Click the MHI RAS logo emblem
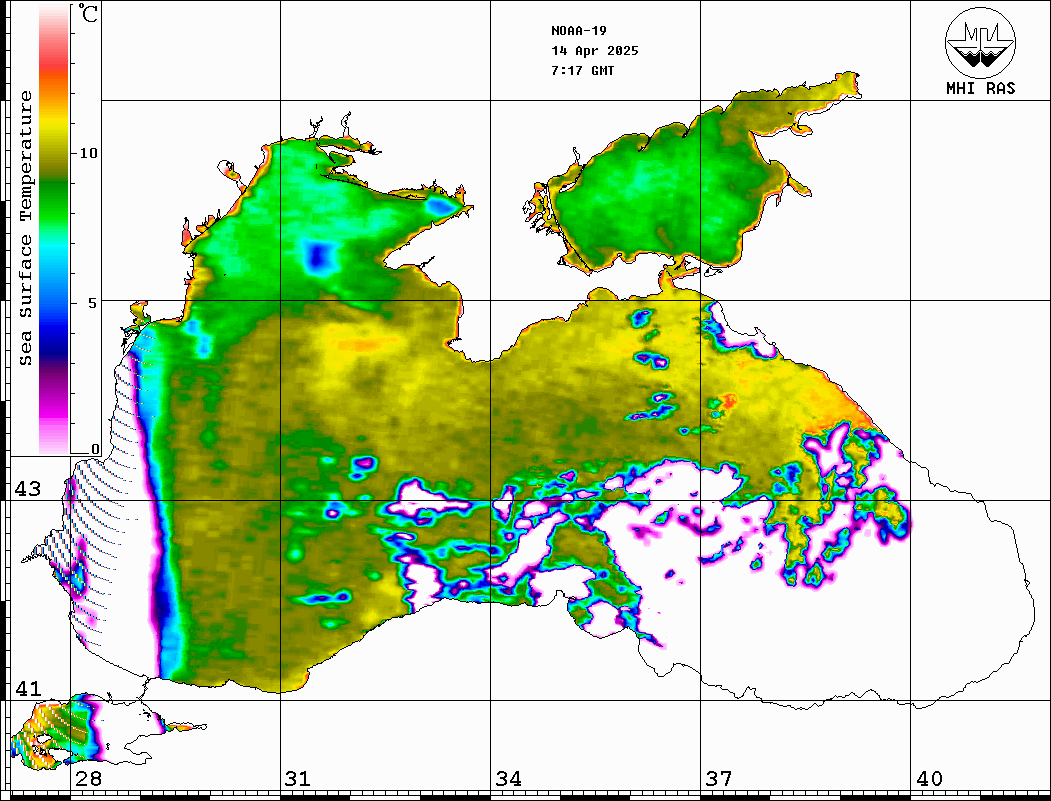The image size is (1051, 801). click(980, 42)
